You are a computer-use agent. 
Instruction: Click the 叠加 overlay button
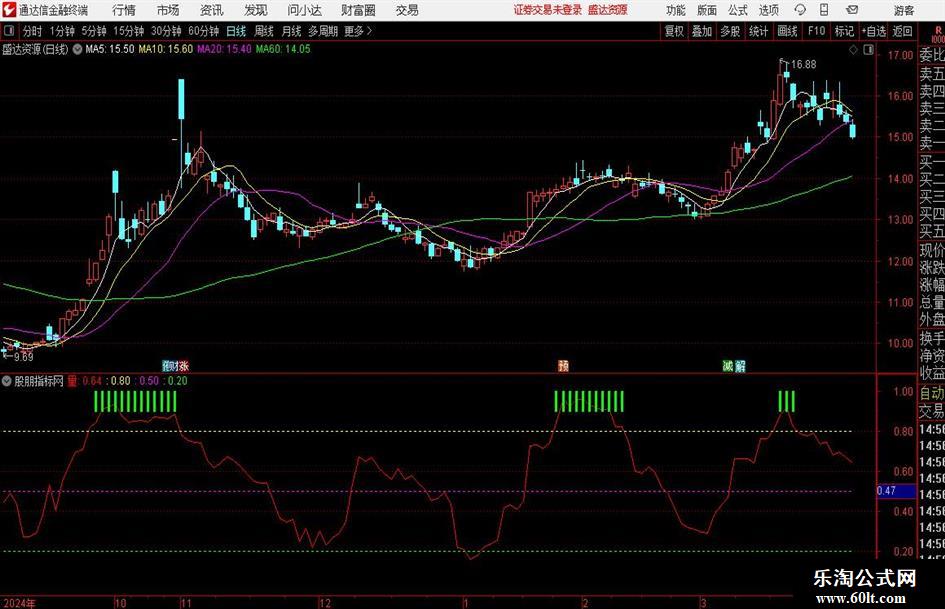tap(702, 31)
